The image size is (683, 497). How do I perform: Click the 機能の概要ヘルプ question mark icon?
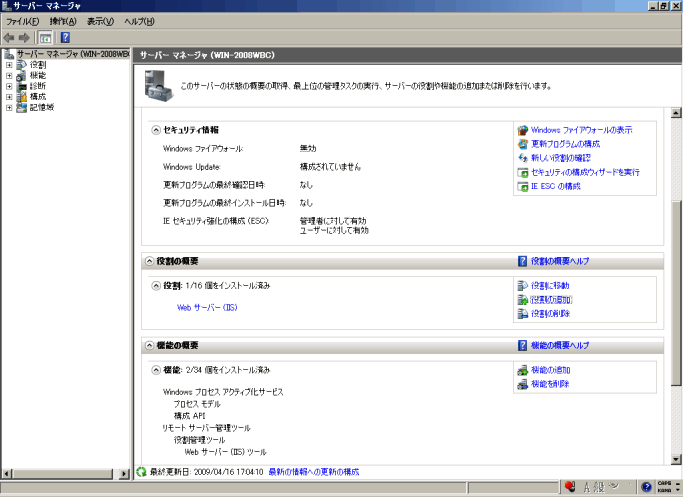(522, 345)
